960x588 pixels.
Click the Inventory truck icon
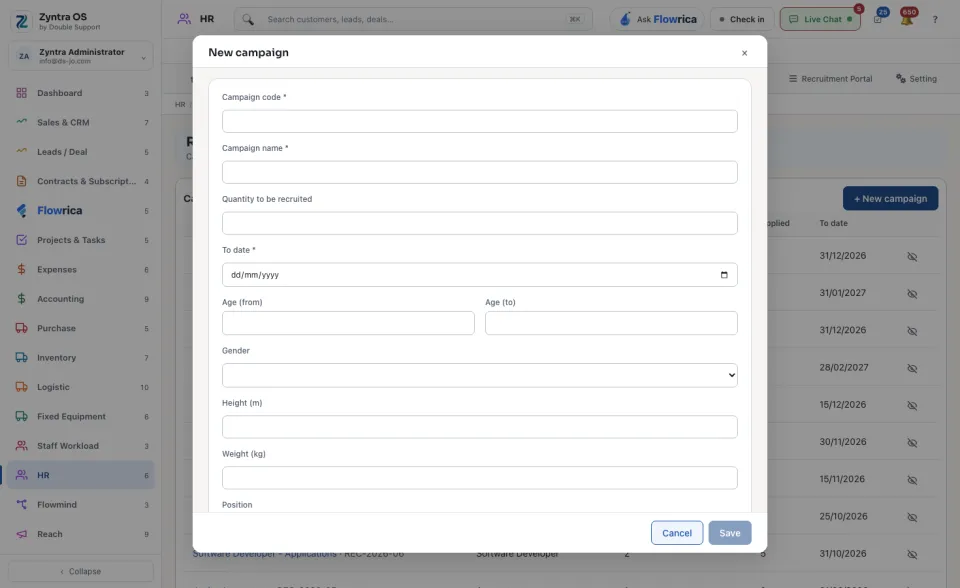[x=21, y=358]
